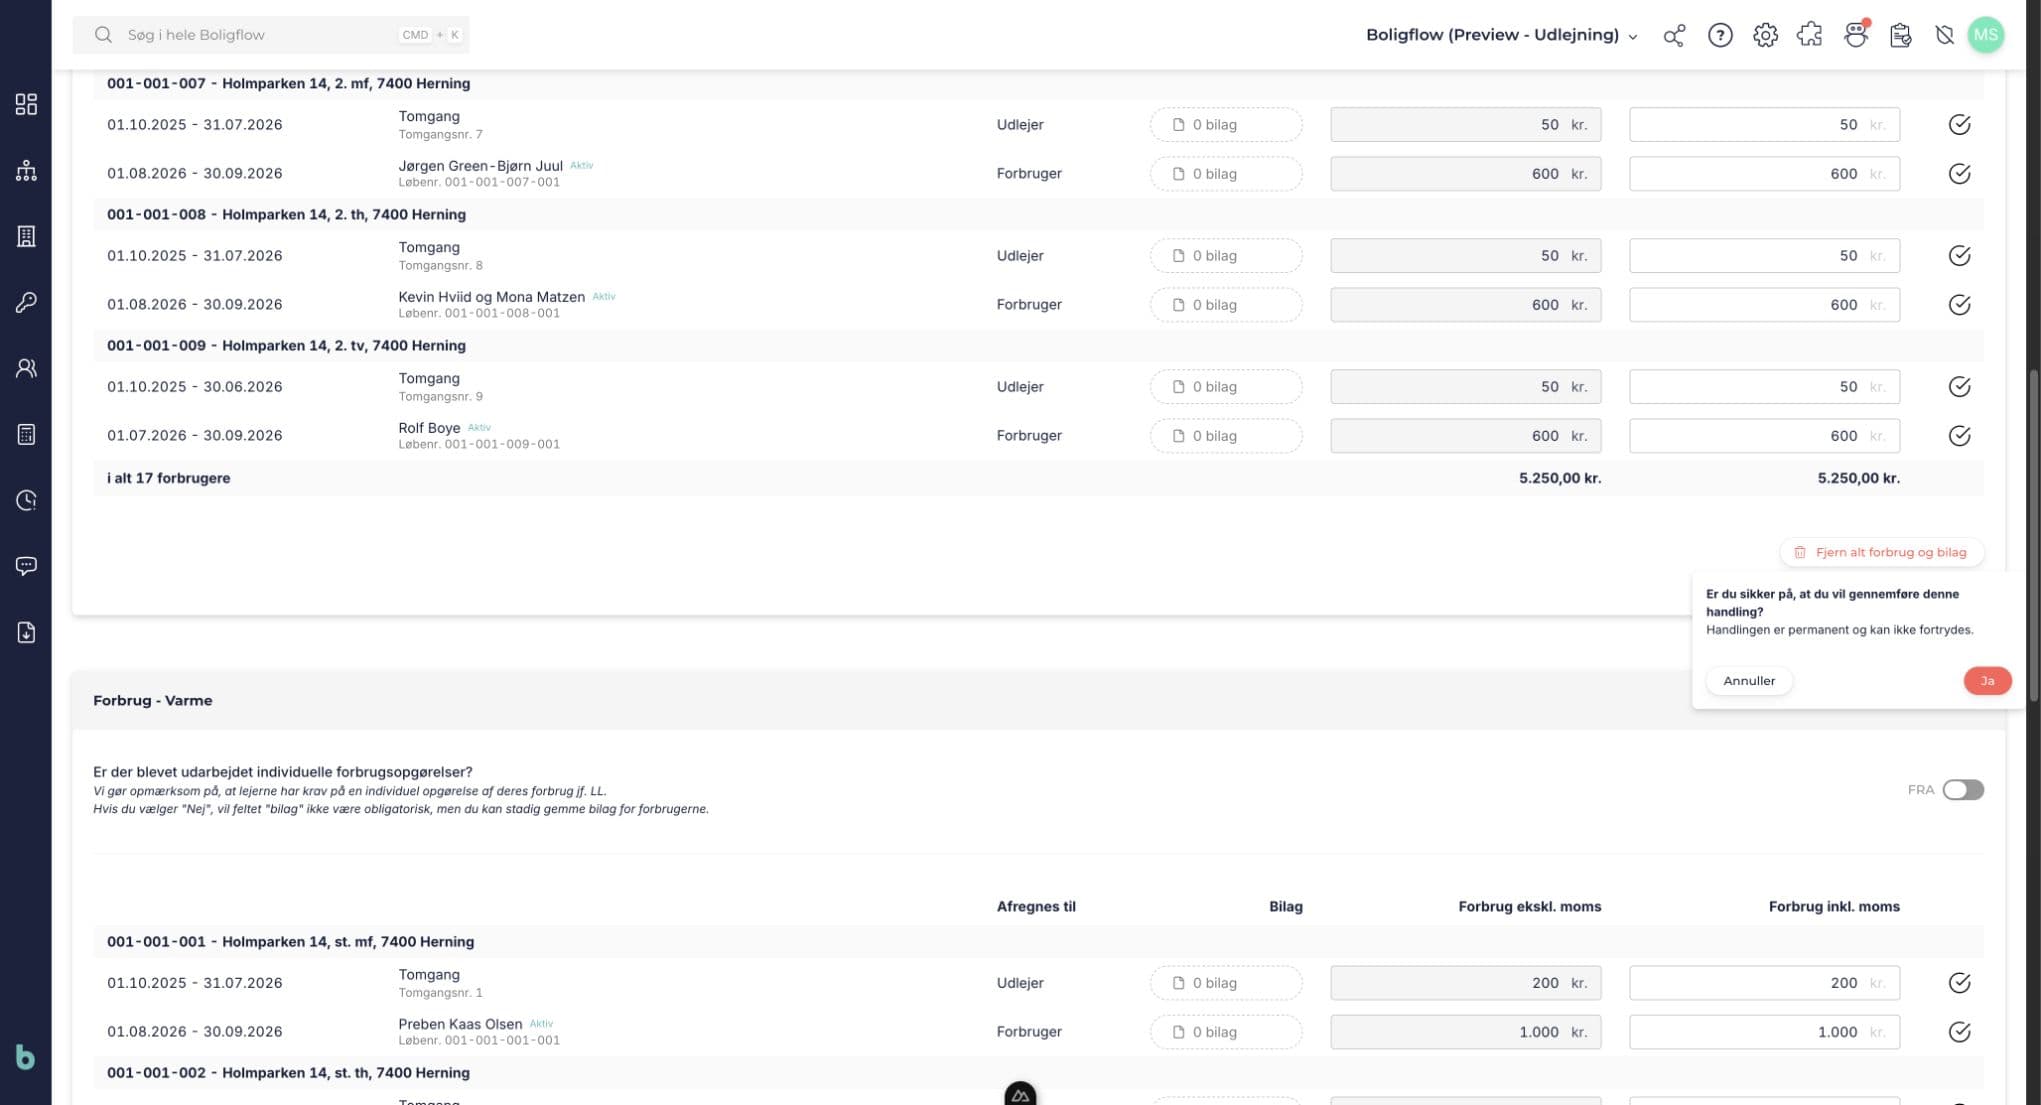Open the tenants people sidebar icon
The image size is (2041, 1105).
pos(26,368)
